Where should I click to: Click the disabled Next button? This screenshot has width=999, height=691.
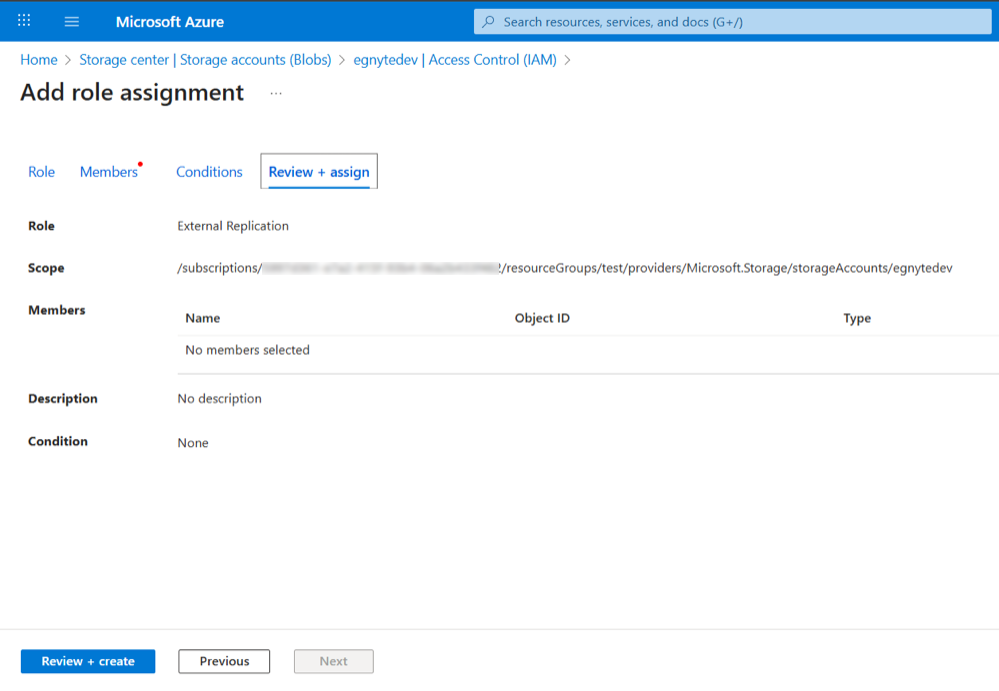tap(333, 661)
